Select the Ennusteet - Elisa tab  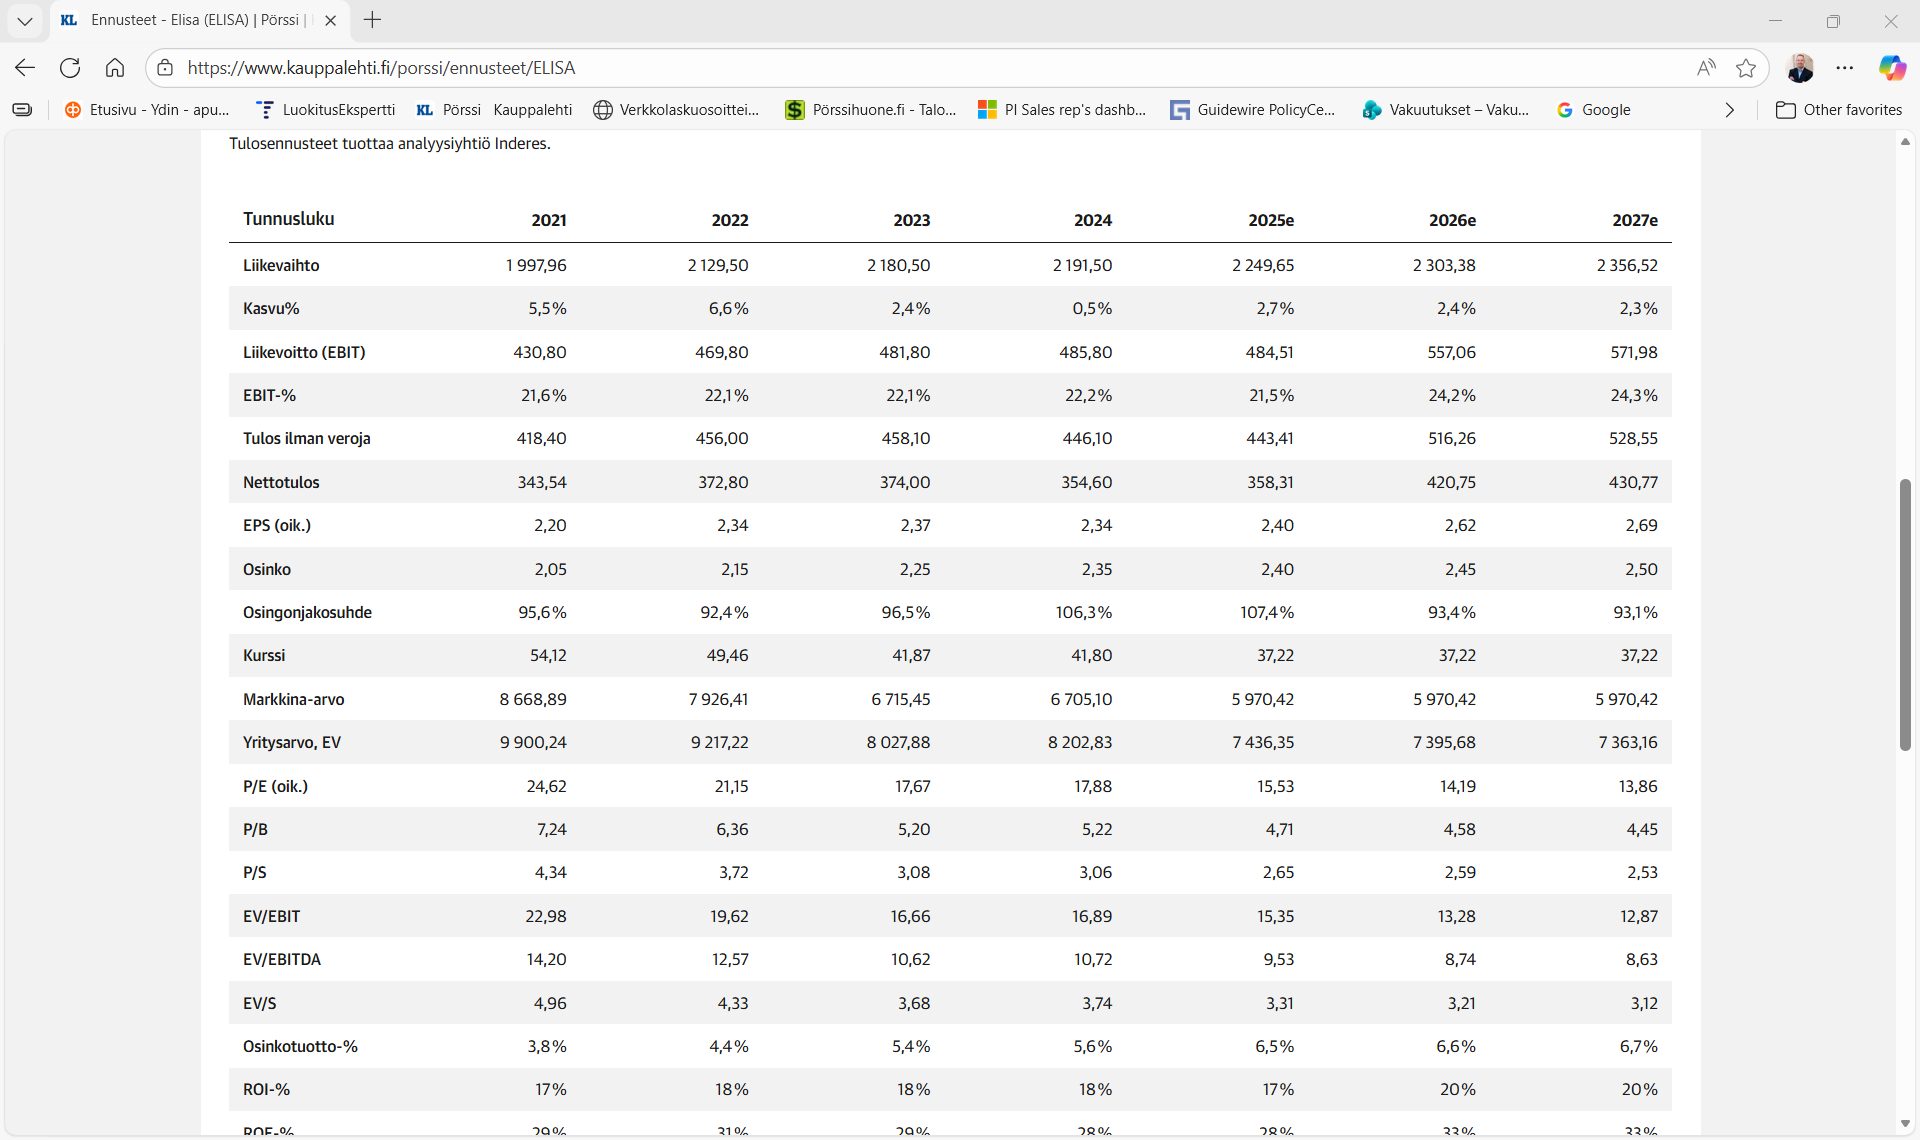(x=195, y=20)
